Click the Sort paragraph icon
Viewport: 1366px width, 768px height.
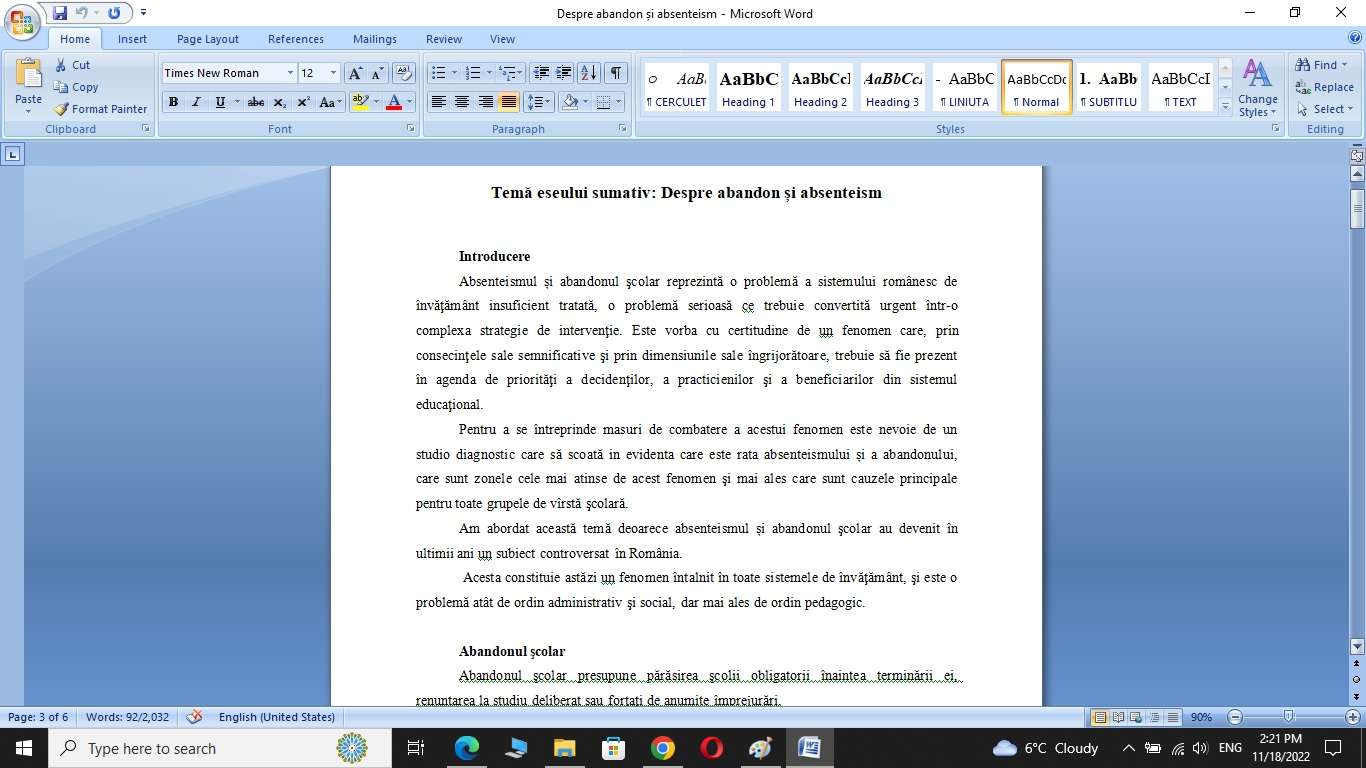[x=589, y=73]
